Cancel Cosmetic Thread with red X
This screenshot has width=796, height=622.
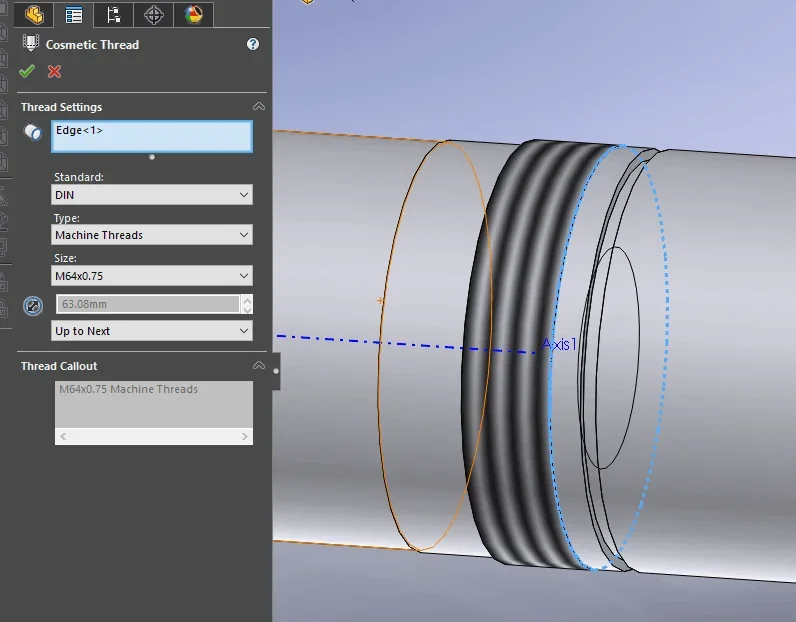coord(54,71)
